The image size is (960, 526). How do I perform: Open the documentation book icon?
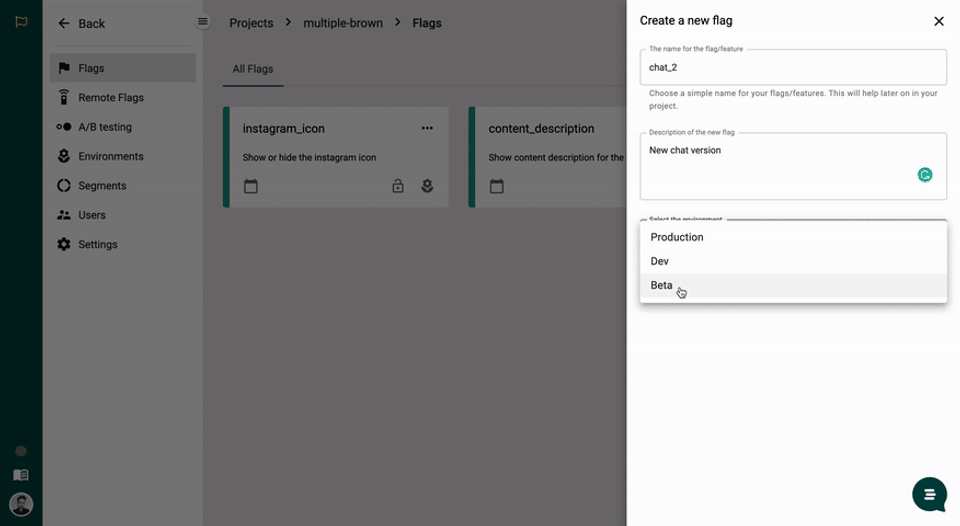click(x=21, y=475)
